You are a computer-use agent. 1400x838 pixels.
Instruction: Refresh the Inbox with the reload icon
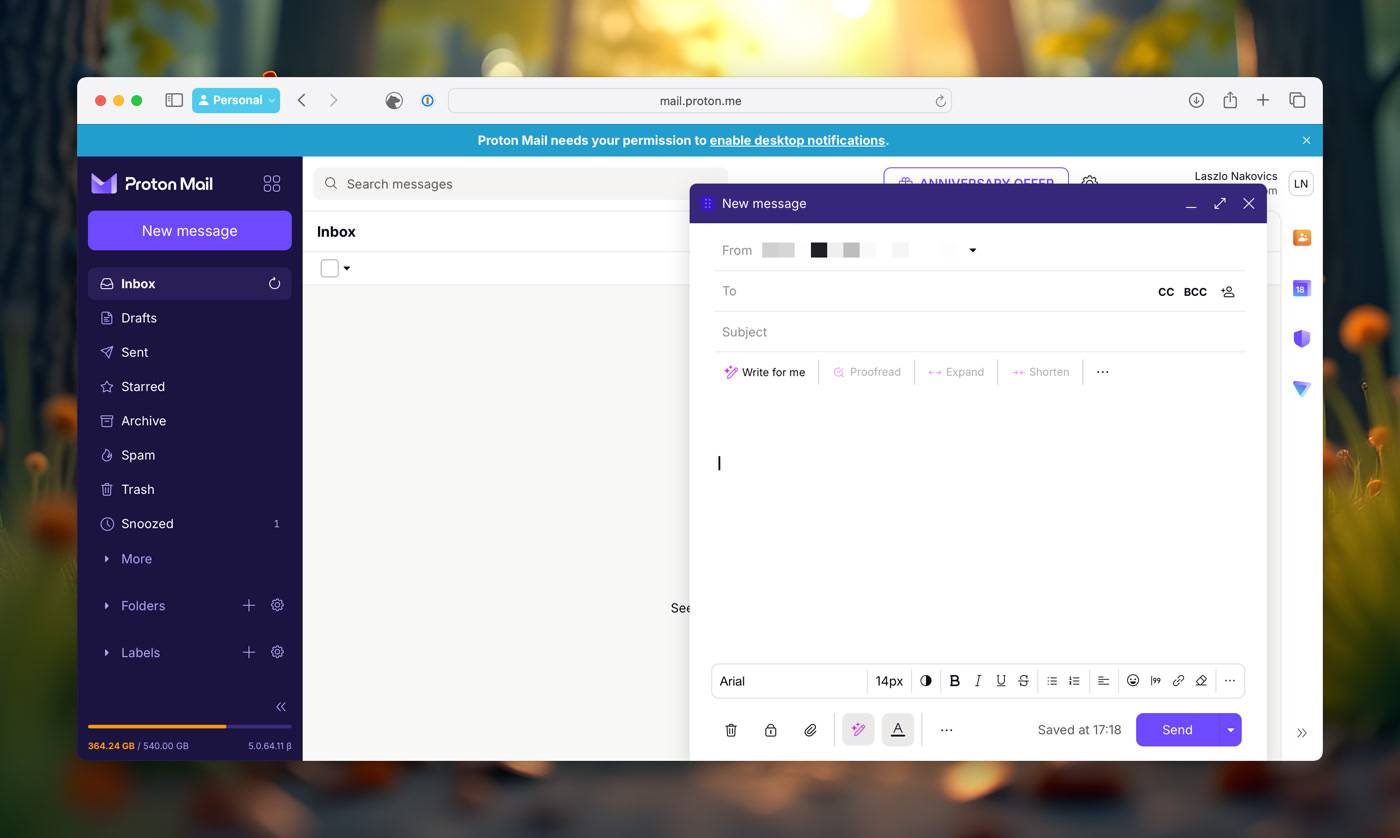click(x=274, y=284)
